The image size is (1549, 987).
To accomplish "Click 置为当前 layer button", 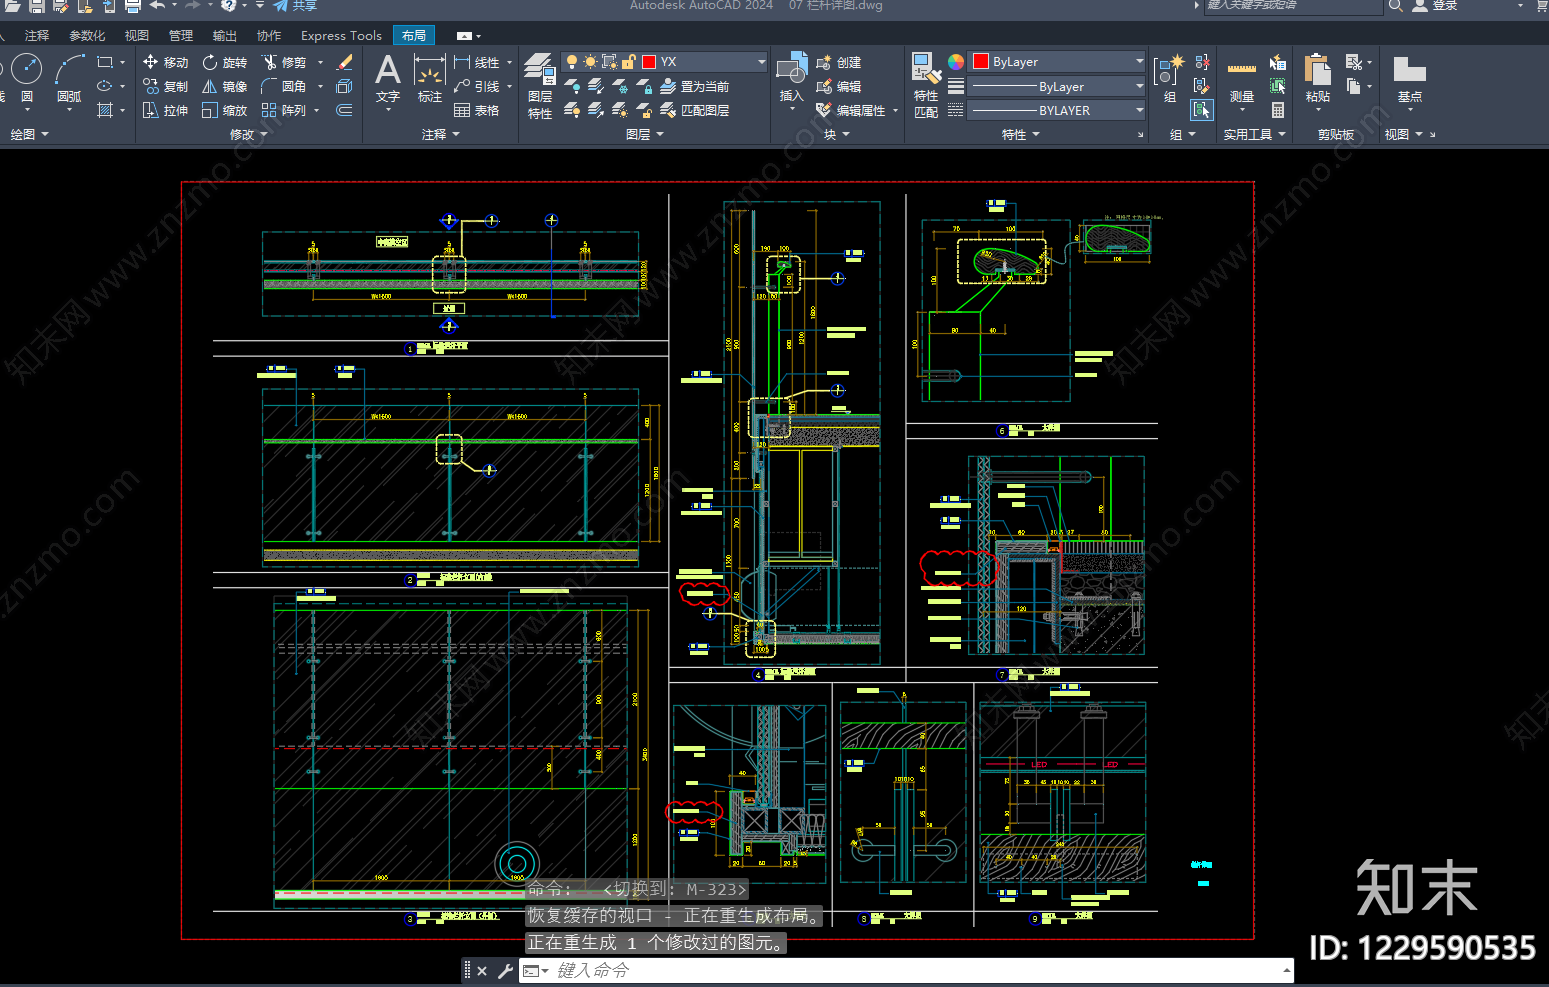I will coord(694,86).
